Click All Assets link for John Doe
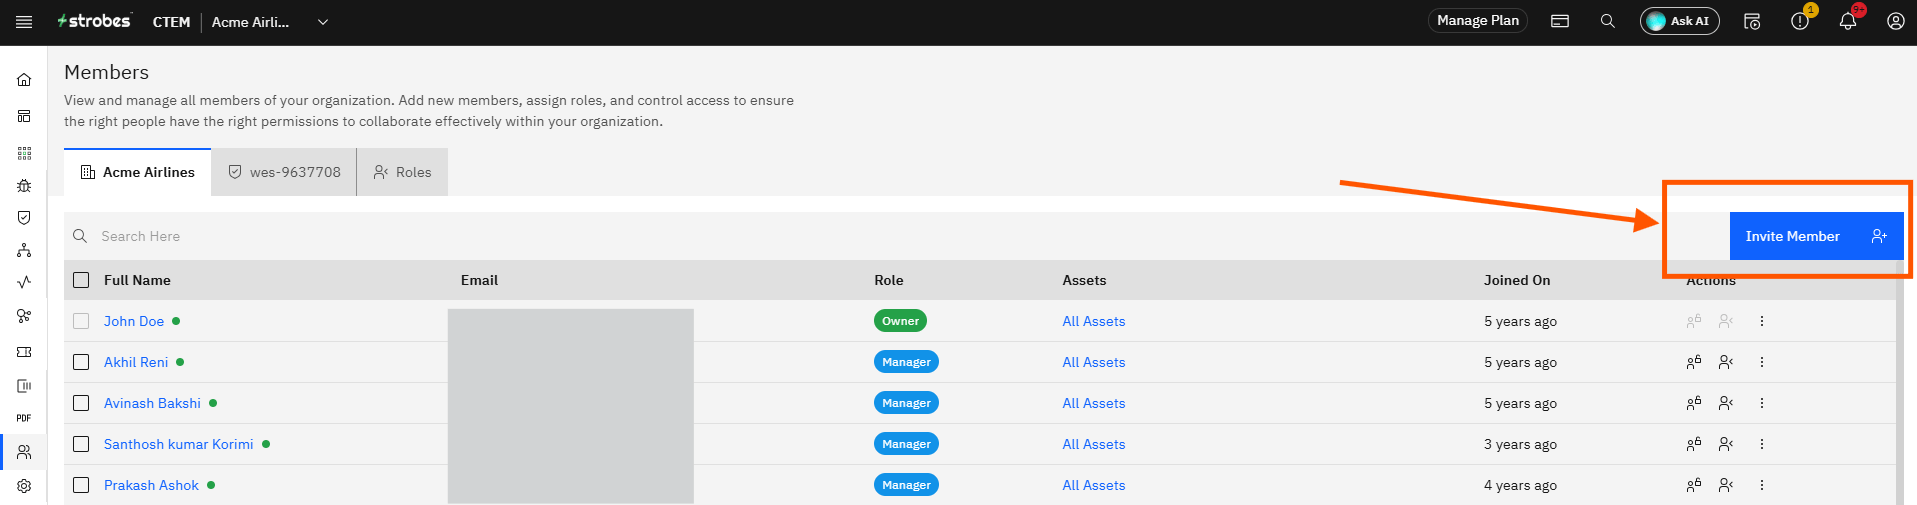1917x505 pixels. pos(1094,321)
